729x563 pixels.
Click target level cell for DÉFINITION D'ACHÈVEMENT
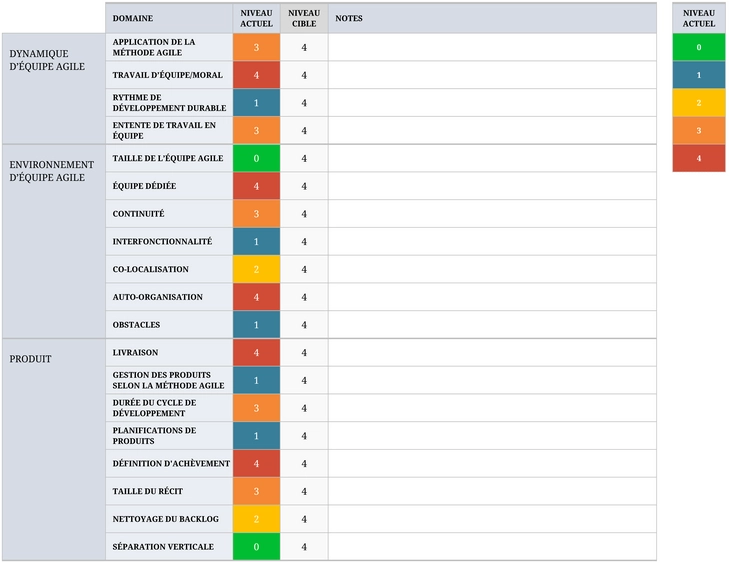click(304, 464)
